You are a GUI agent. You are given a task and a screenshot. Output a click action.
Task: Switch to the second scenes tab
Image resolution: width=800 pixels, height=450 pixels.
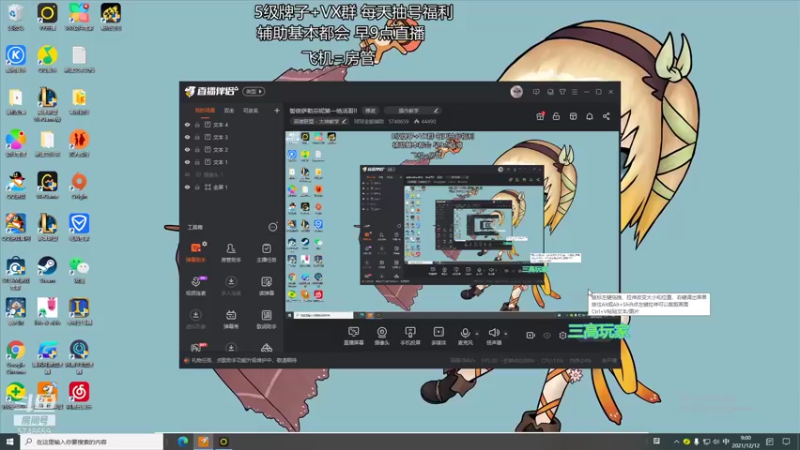(229, 111)
